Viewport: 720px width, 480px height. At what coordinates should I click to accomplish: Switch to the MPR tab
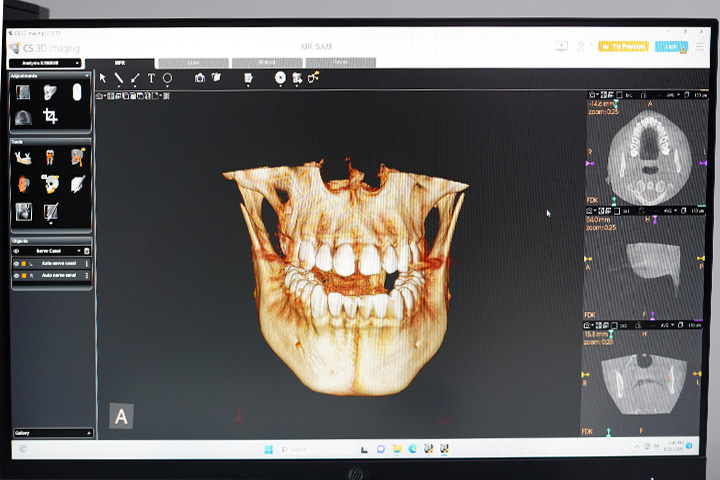tap(120, 63)
